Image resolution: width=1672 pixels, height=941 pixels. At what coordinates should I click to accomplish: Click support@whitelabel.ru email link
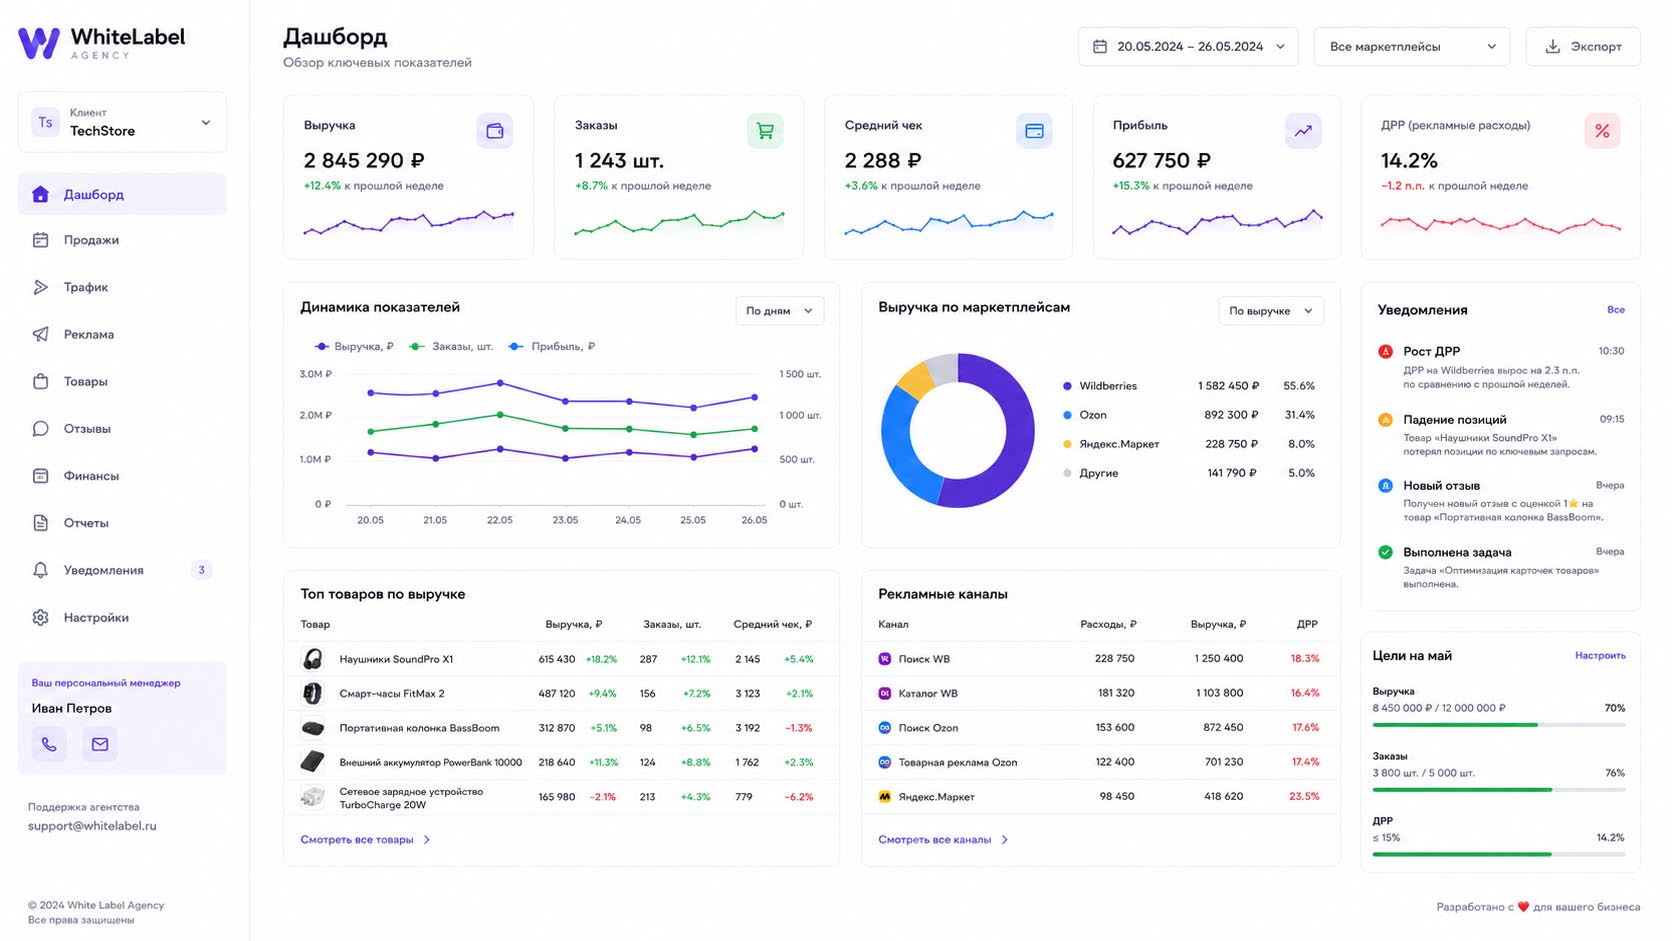[92, 826]
